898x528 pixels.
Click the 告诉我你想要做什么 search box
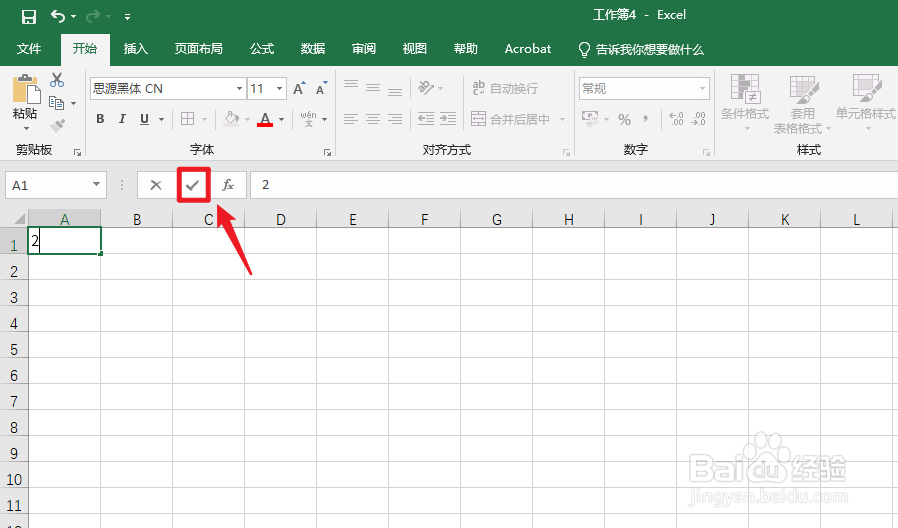tap(641, 50)
